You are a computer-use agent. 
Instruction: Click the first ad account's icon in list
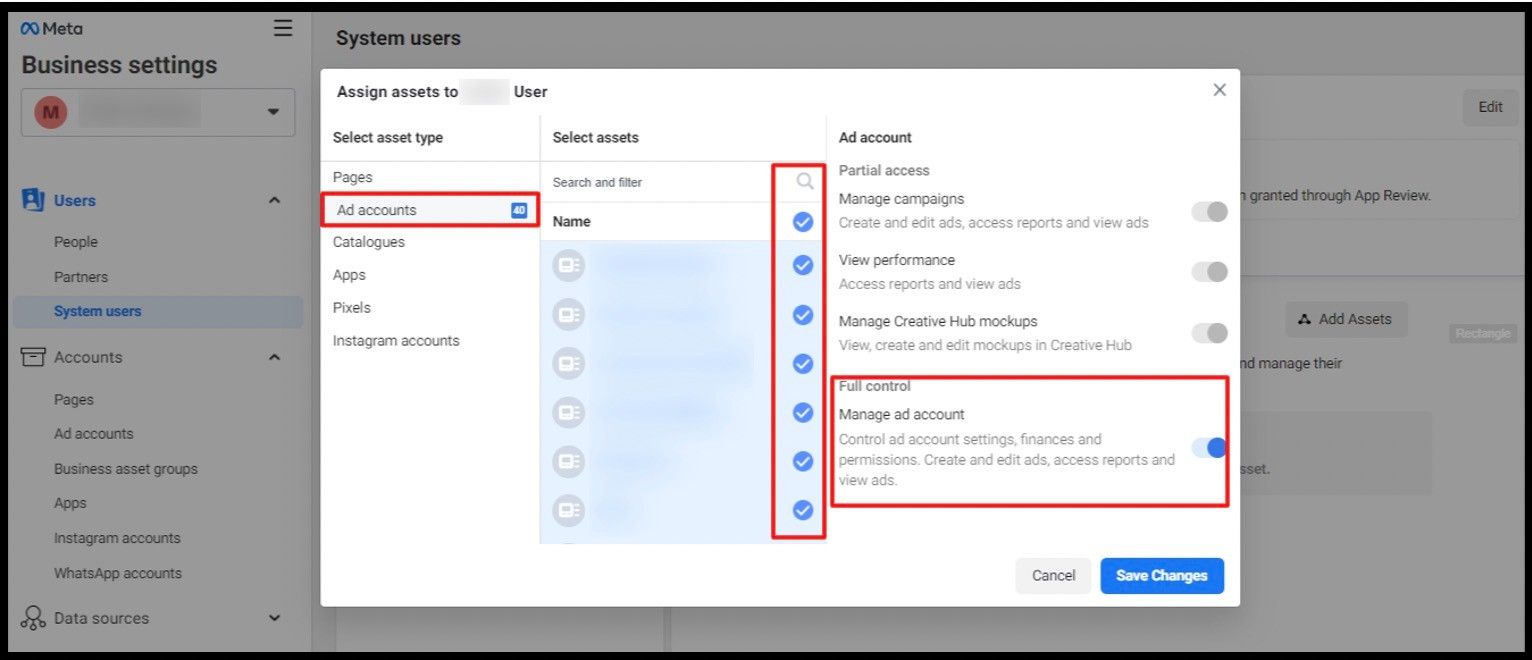568,266
